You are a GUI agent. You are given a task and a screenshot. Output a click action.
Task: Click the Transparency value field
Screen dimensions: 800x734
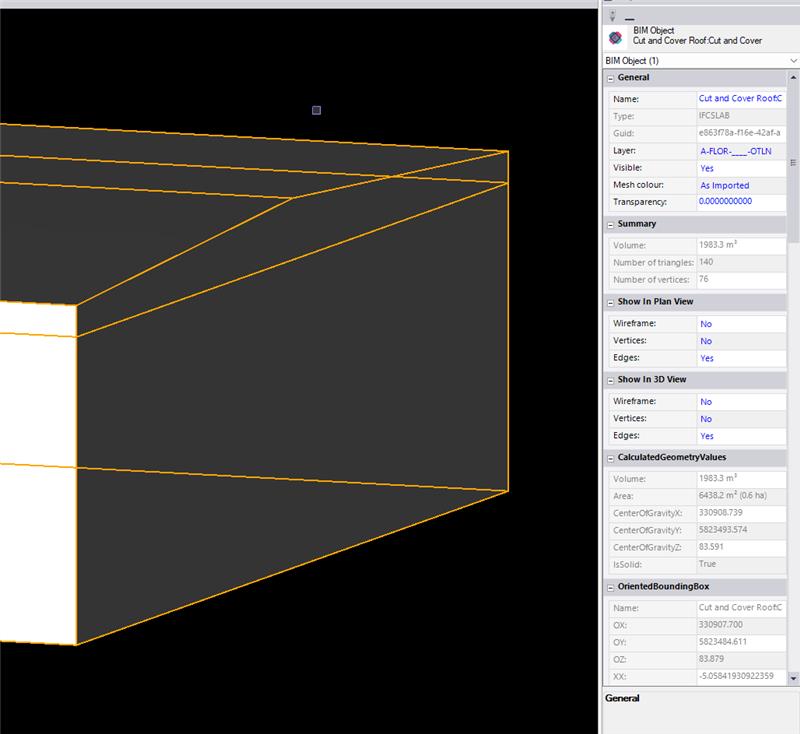pyautogui.click(x=740, y=202)
